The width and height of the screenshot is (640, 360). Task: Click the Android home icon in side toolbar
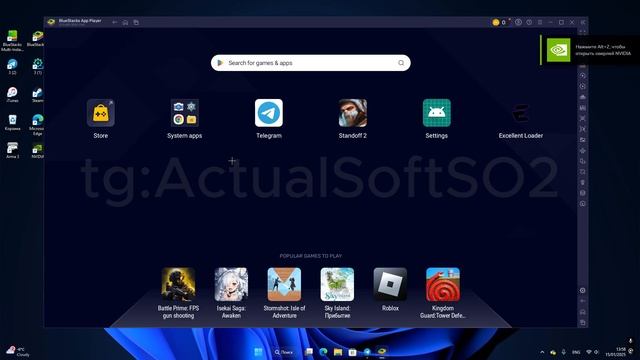pyautogui.click(x=583, y=312)
